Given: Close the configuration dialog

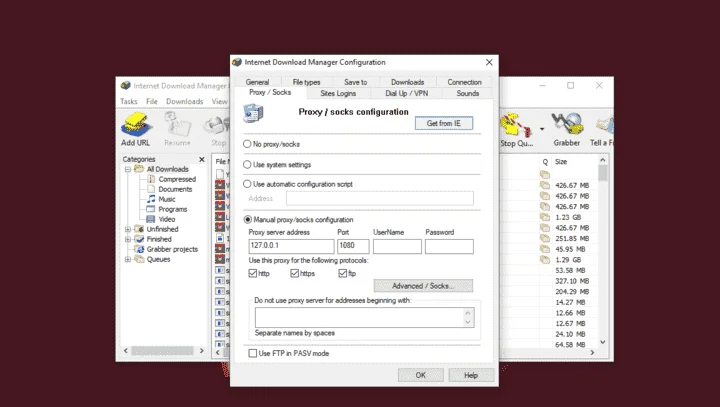Looking at the screenshot, I should point(489,62).
